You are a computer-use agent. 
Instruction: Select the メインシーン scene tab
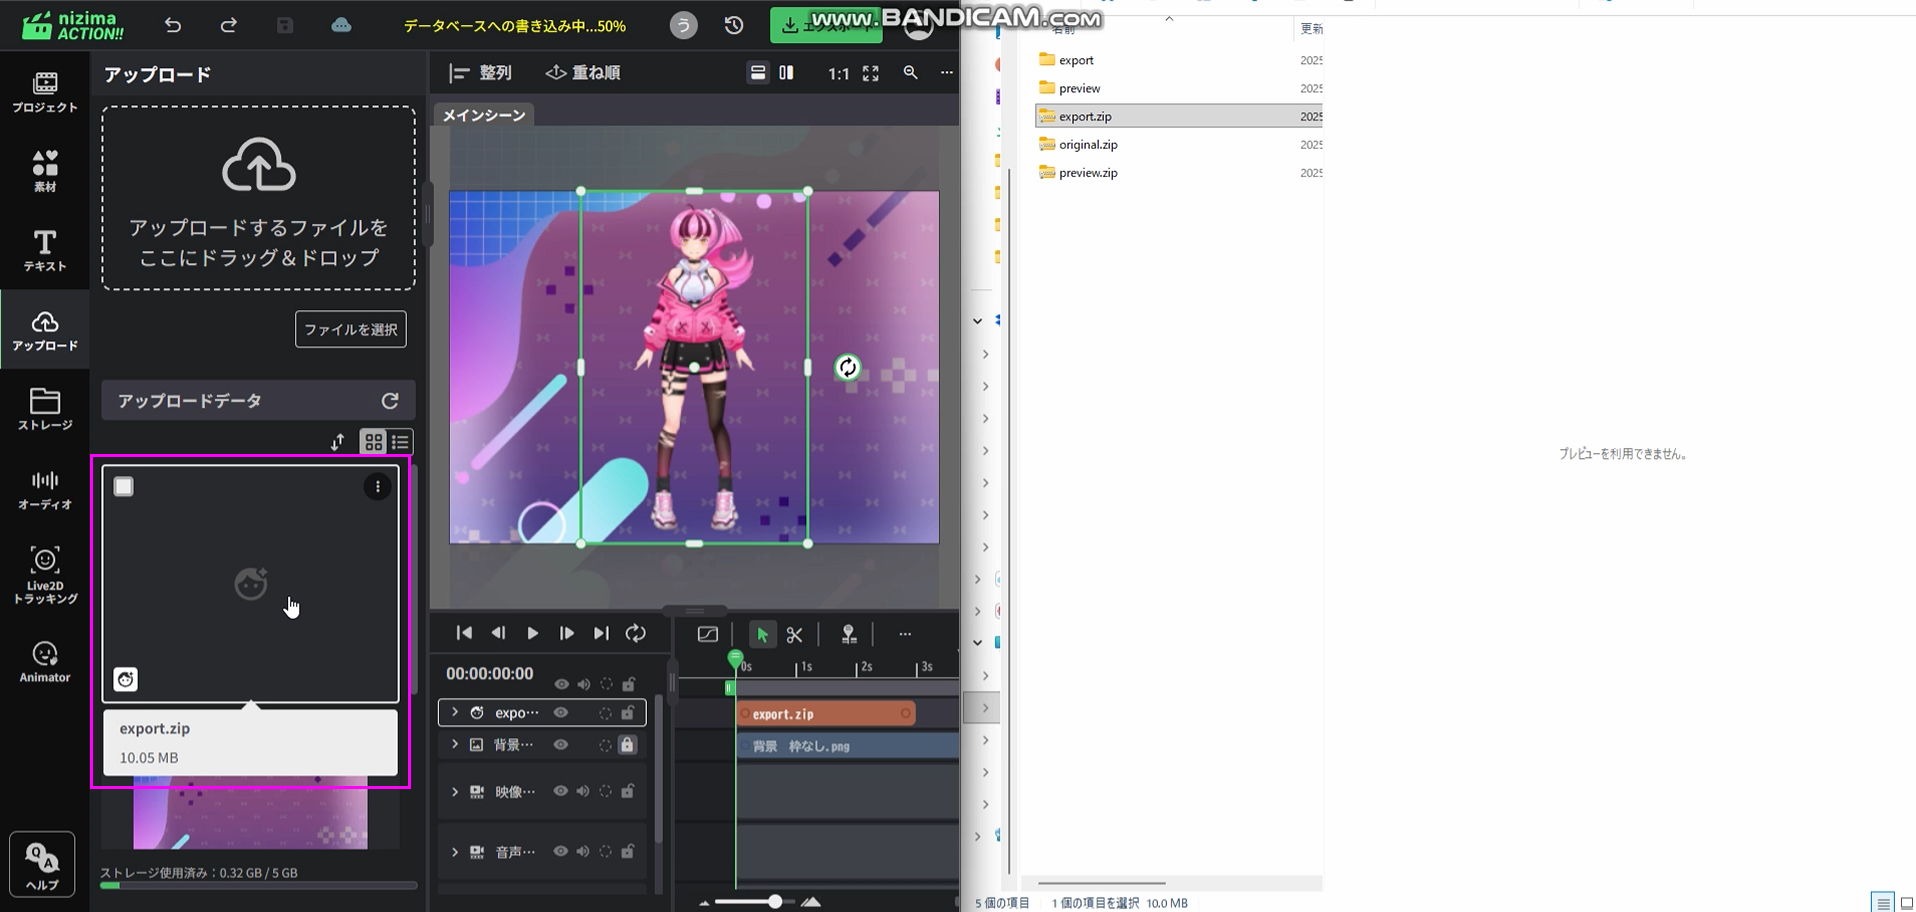click(484, 115)
